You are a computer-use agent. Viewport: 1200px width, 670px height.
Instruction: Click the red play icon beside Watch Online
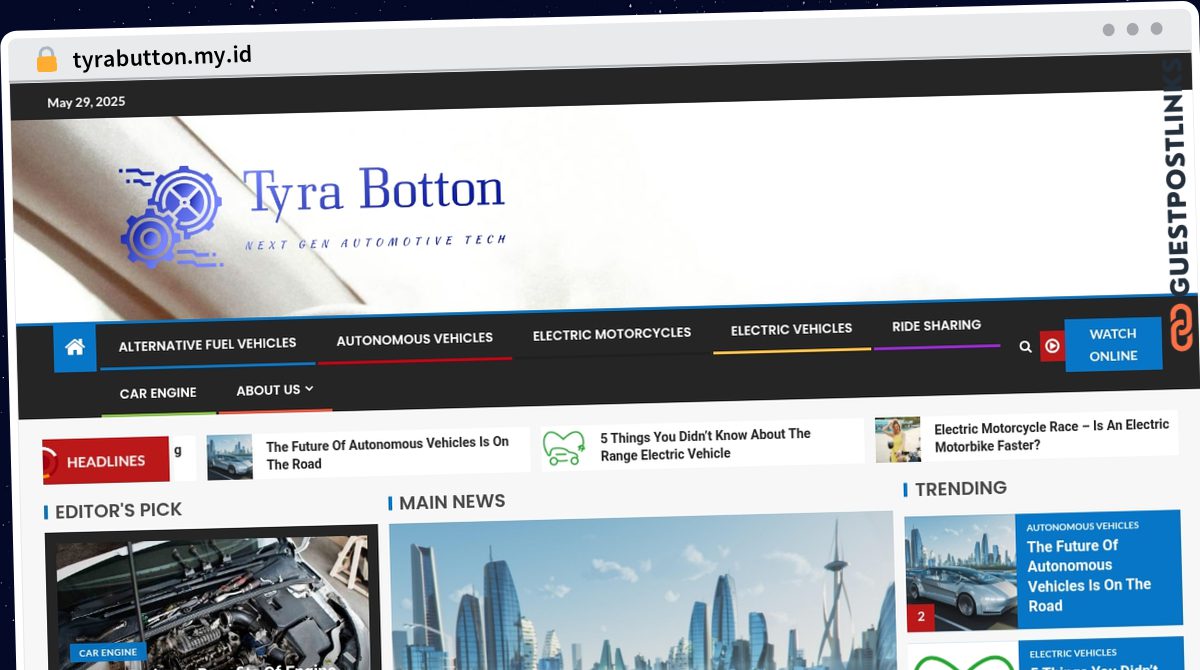click(1052, 346)
